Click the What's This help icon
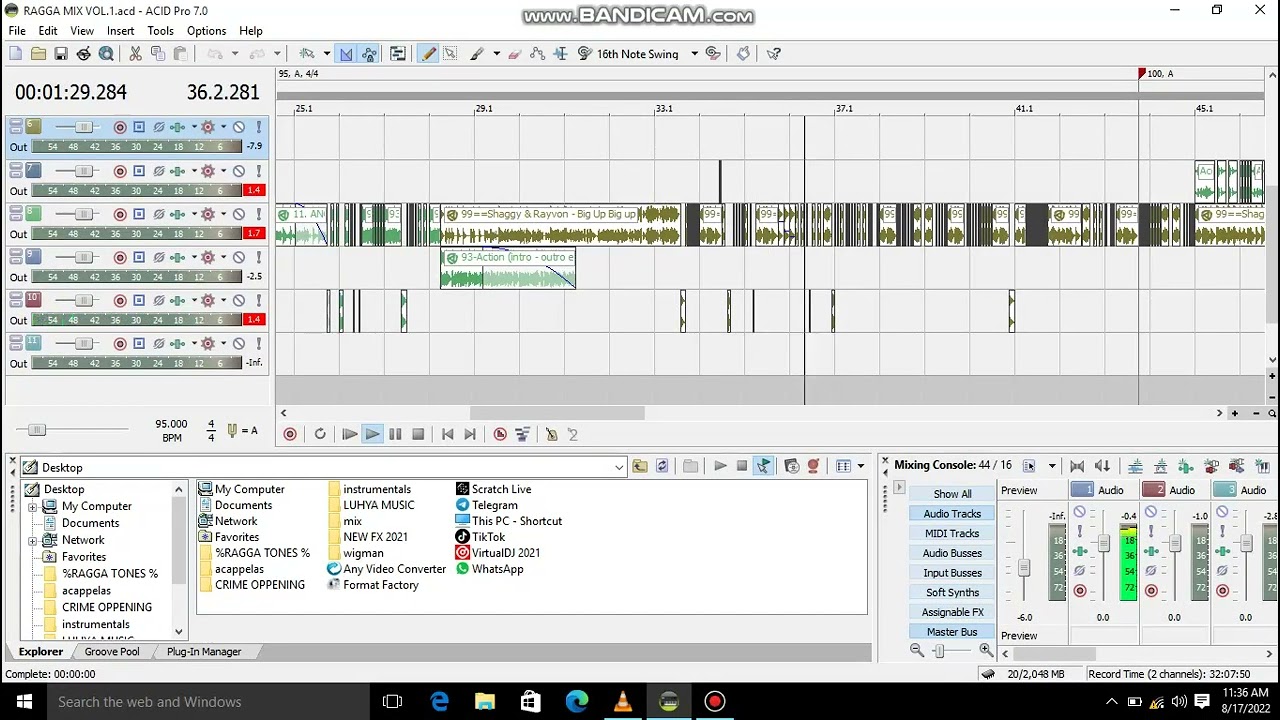 click(774, 54)
